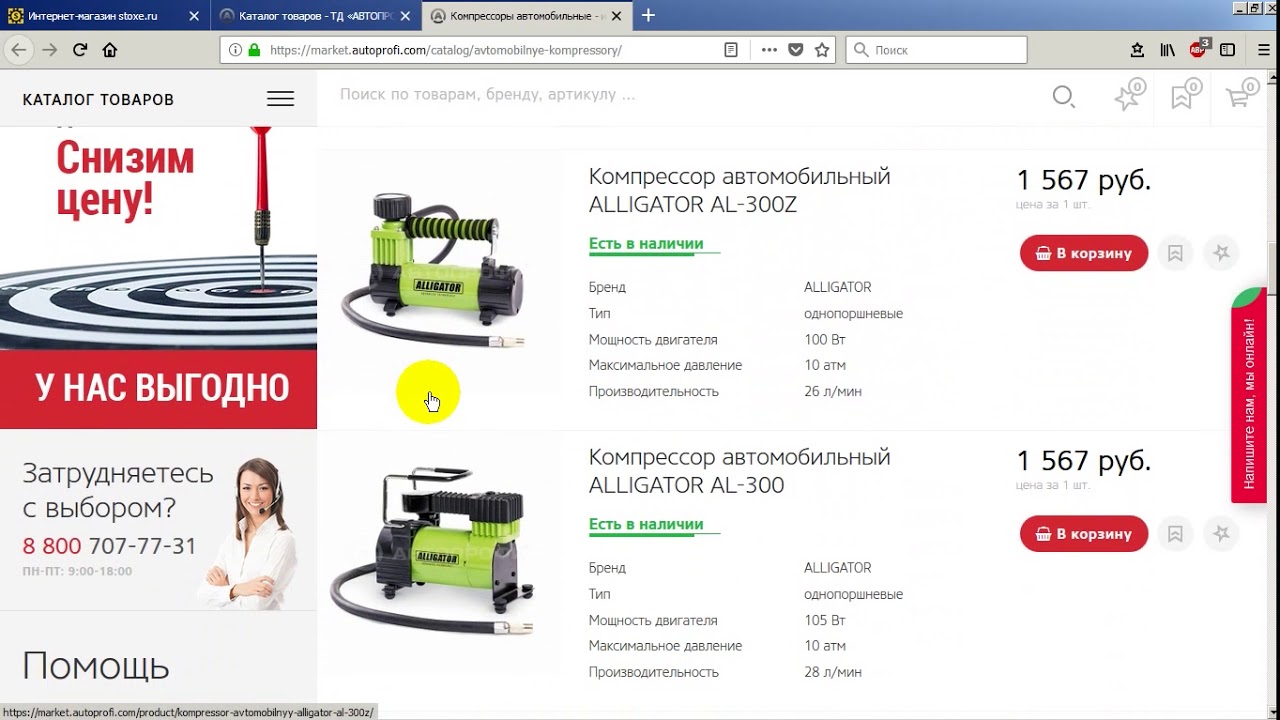Image resolution: width=1280 pixels, height=720 pixels.
Task: Bookmark the ALLIGATOR AL-300 product
Action: pyautogui.click(x=1175, y=534)
